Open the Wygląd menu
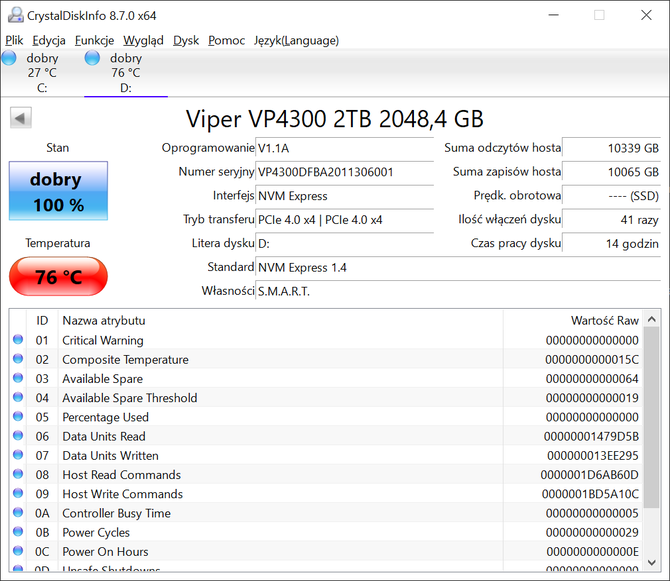This screenshot has height=581, width=670. [143, 41]
